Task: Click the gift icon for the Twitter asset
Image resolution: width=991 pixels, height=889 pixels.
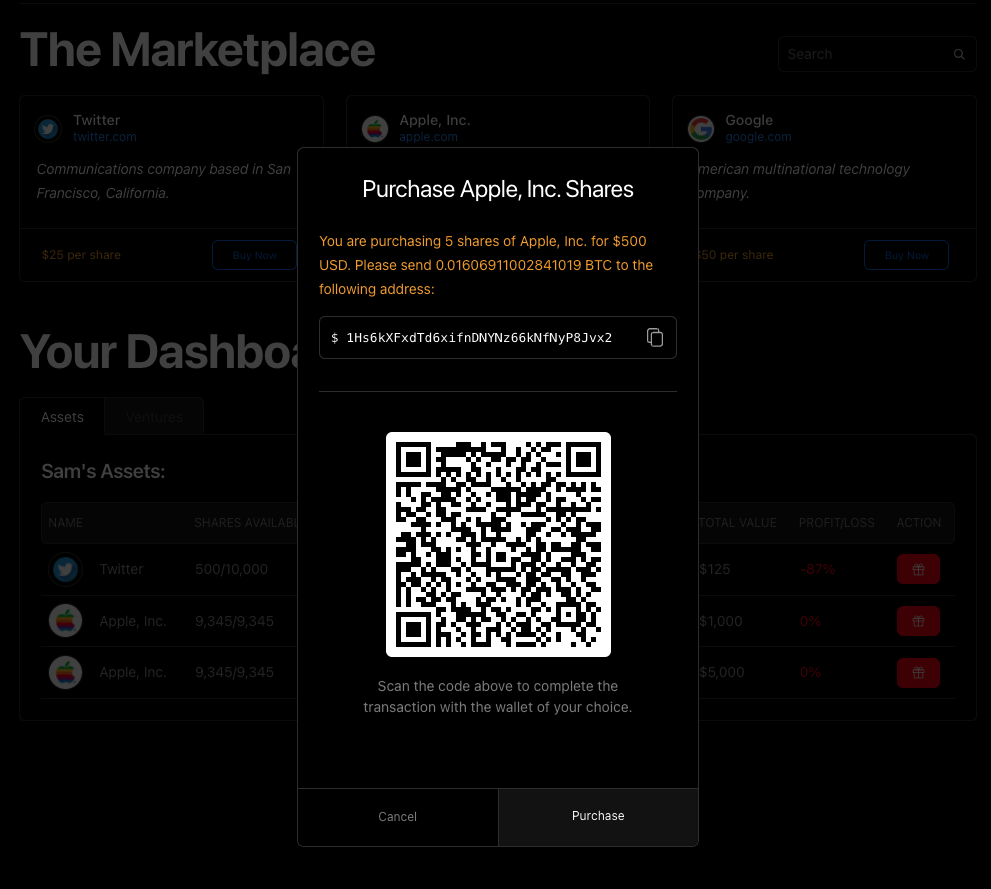Action: click(x=918, y=568)
